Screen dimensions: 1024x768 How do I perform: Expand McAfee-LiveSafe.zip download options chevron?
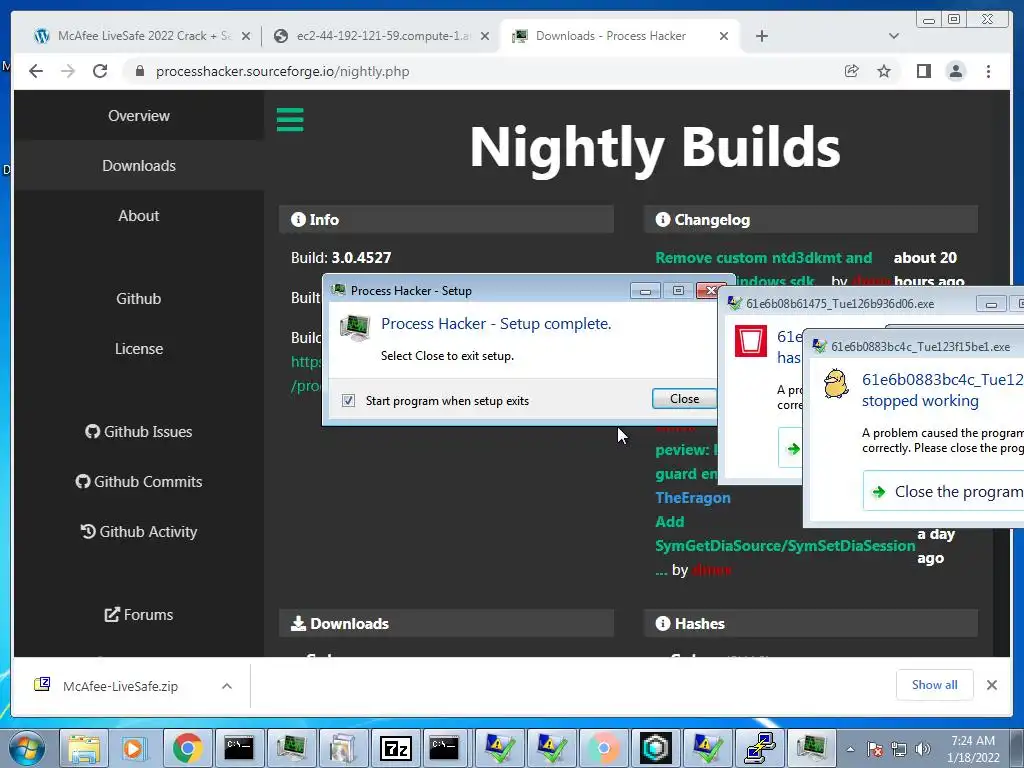point(227,686)
